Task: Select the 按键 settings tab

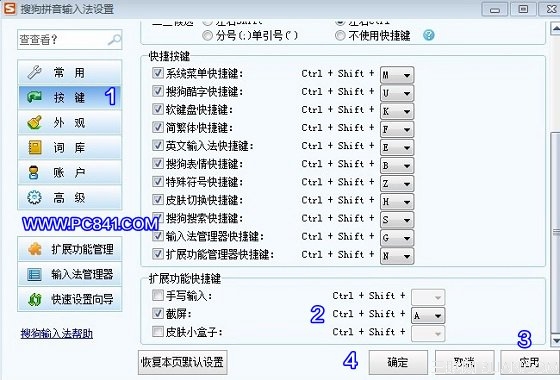Action: [70, 97]
